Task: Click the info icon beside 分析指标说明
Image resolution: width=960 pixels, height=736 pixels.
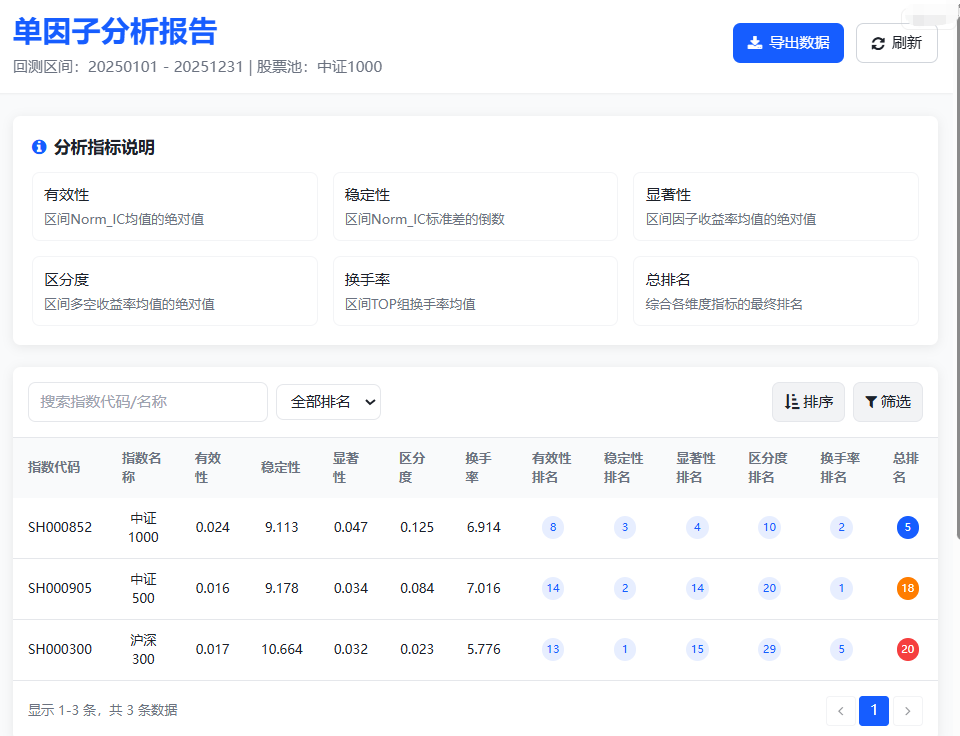Action: (39, 147)
